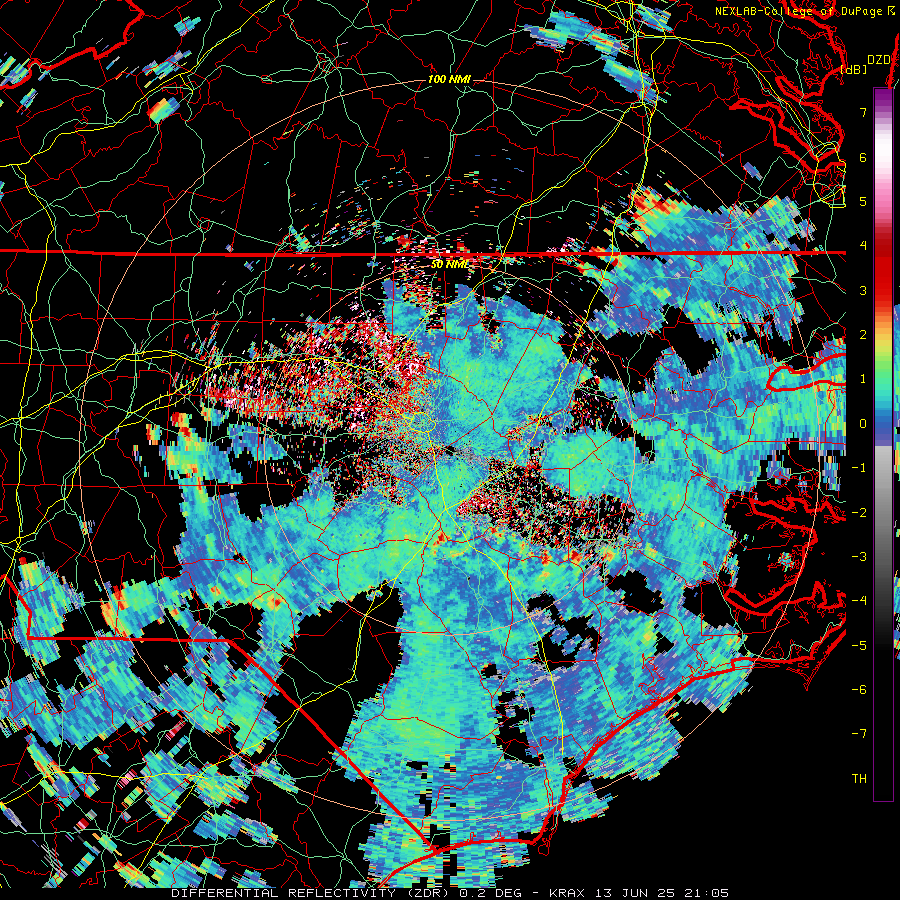This screenshot has height=900, width=900.
Task: Click the 0 scale value
Action: tap(863, 424)
